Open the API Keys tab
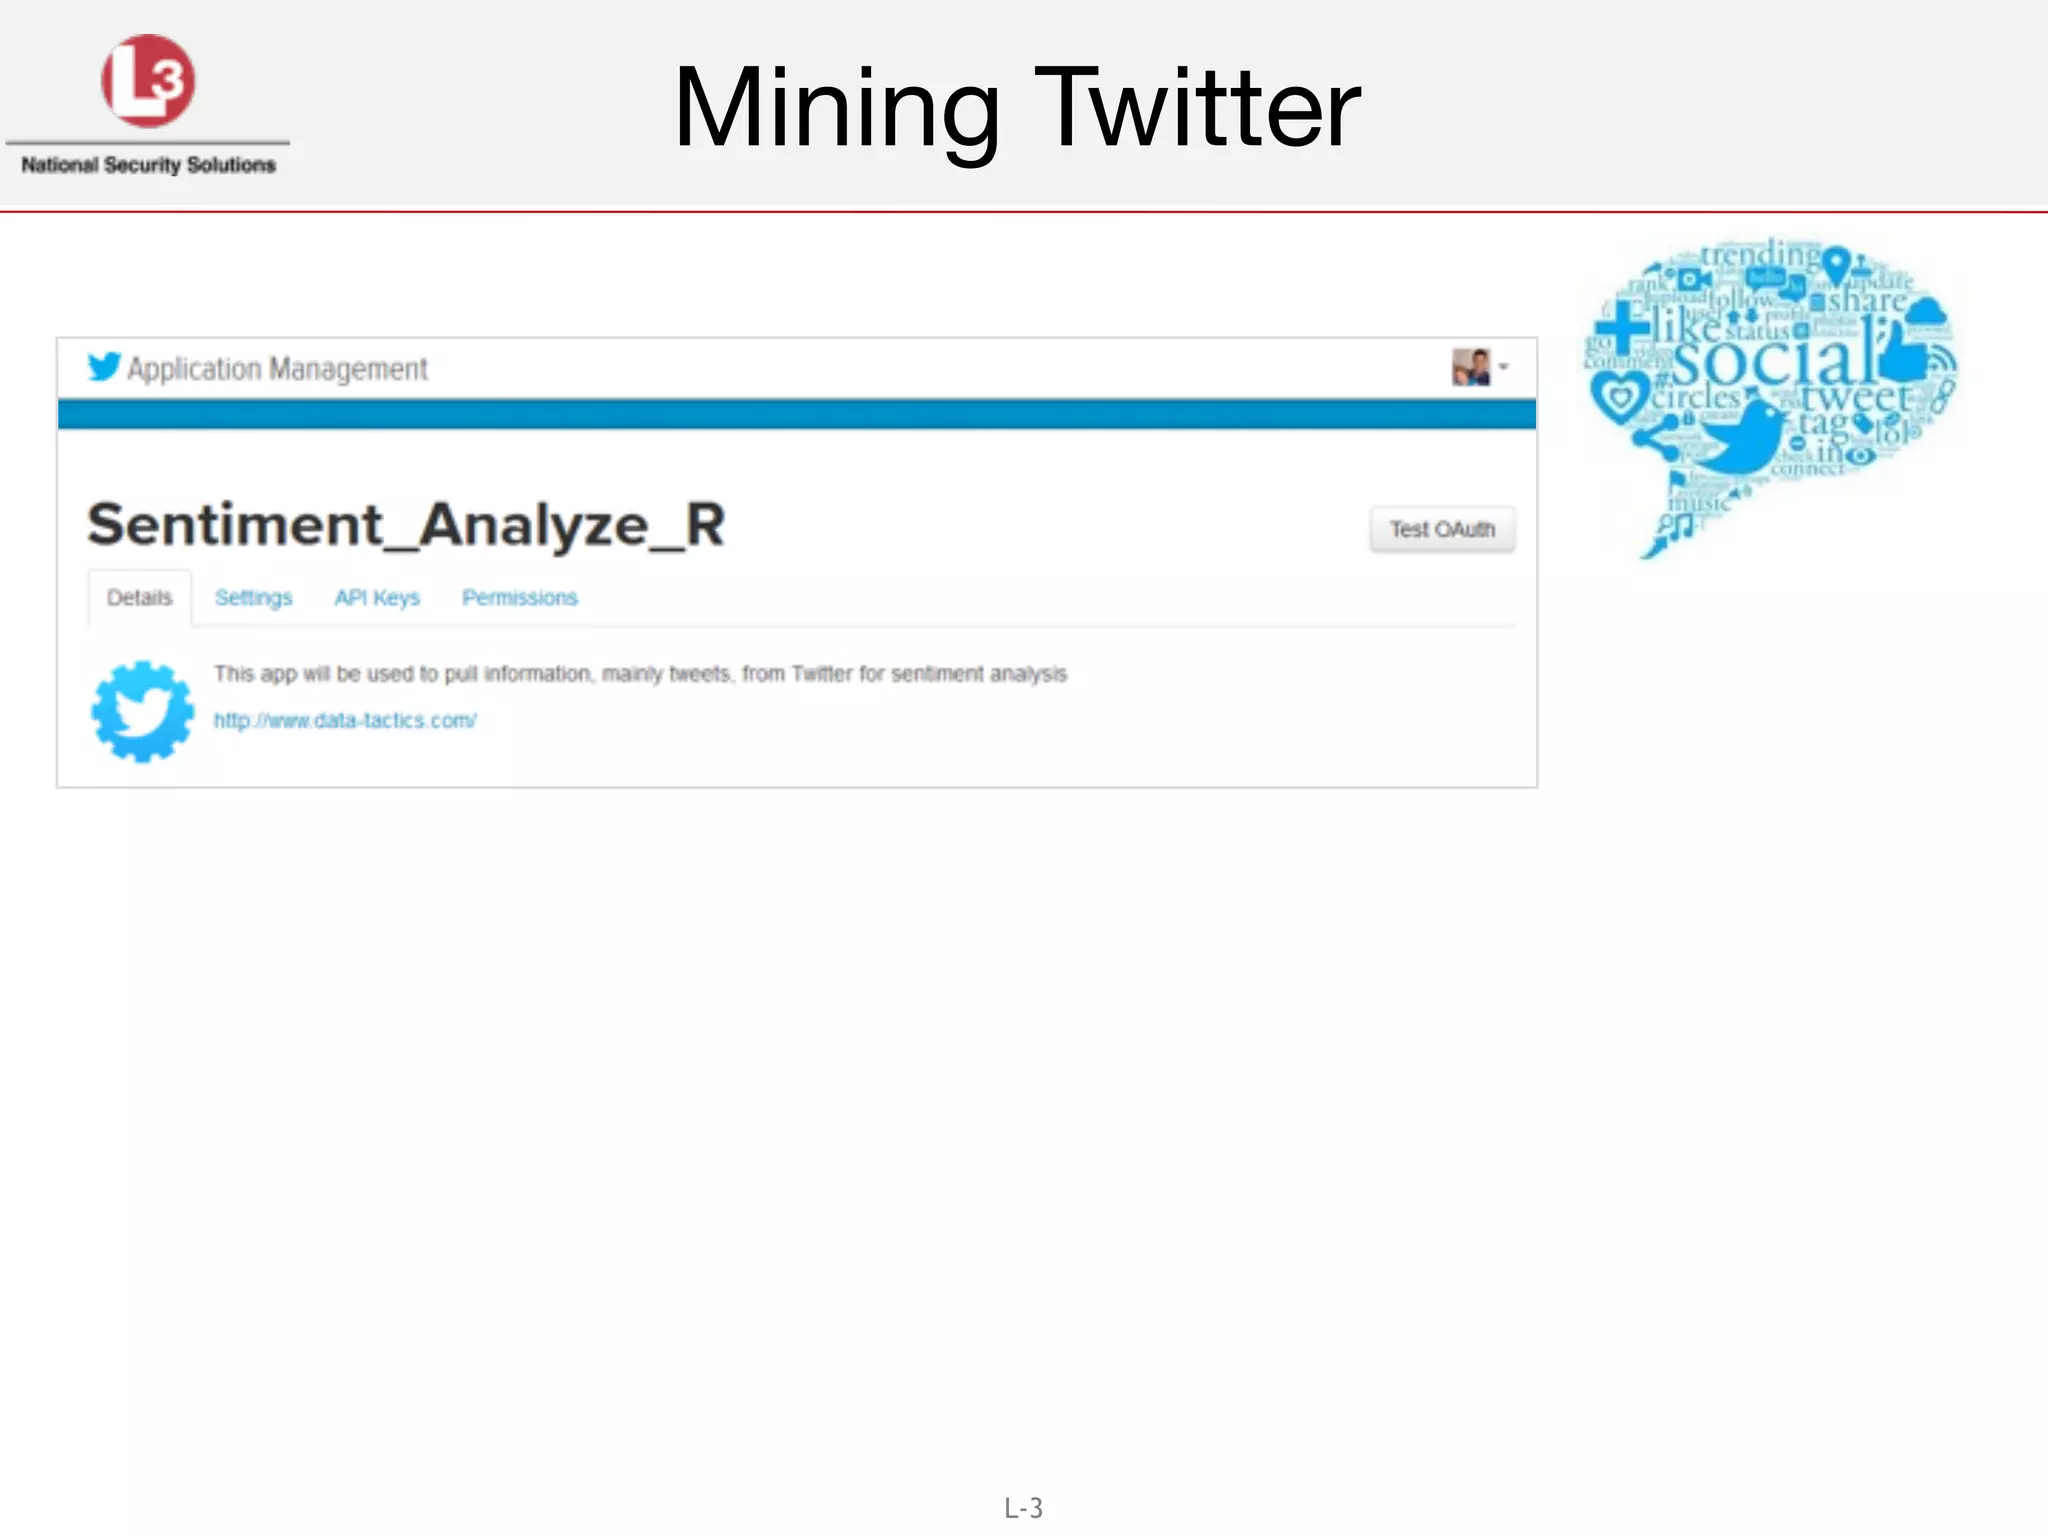Screen dimensions: 2048x1536 [377, 597]
